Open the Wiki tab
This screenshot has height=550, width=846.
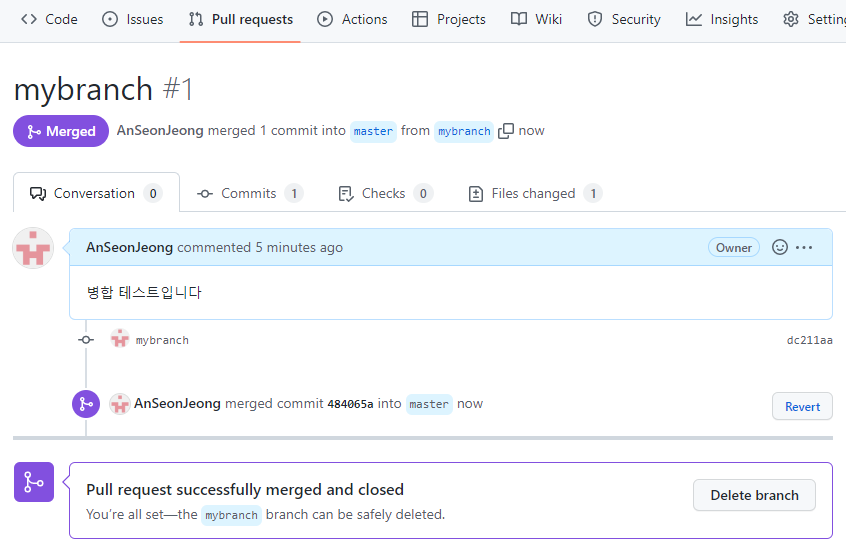536,19
